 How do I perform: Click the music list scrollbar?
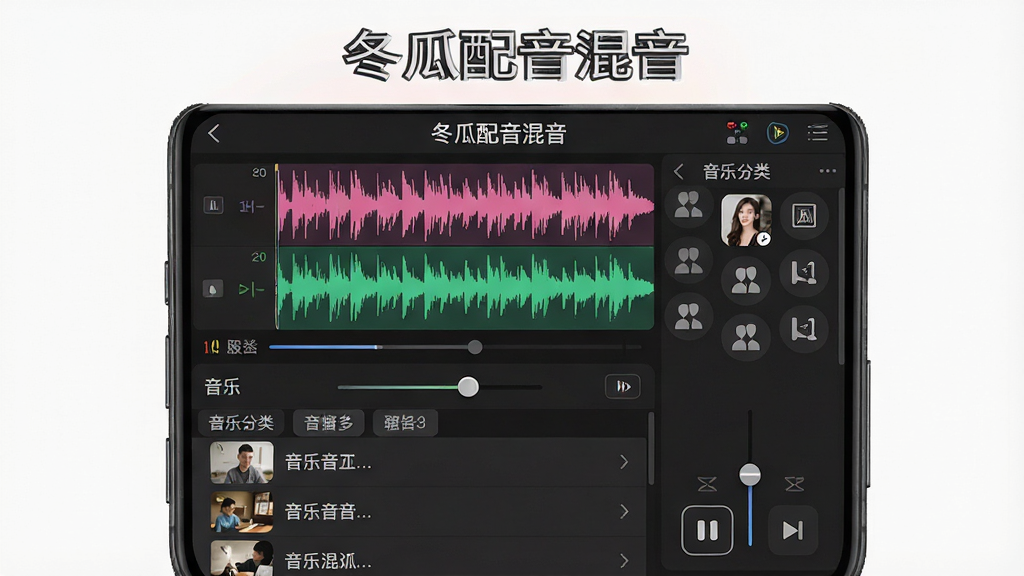(x=650, y=448)
